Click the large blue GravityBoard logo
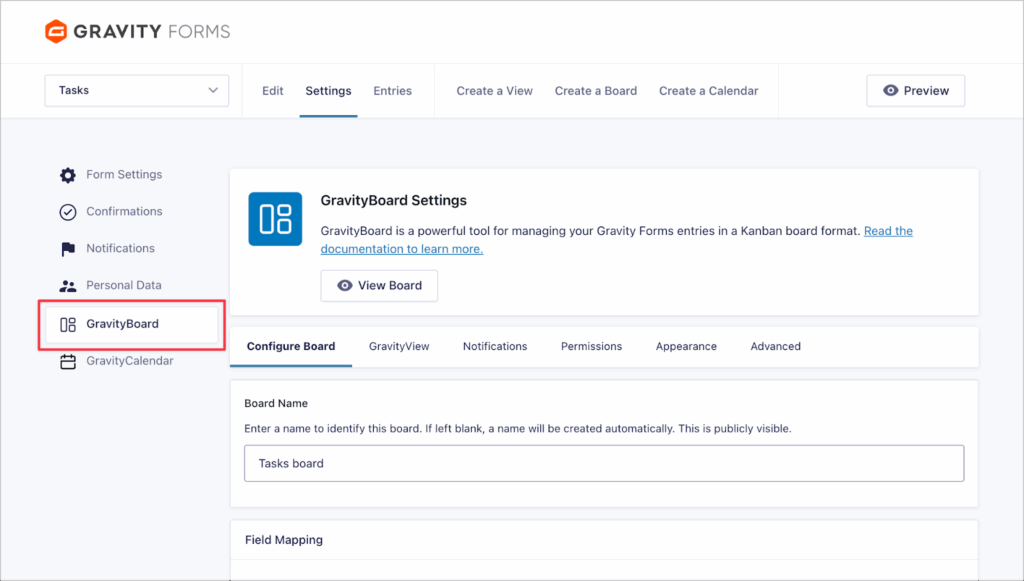This screenshot has height=581, width=1024. (275, 219)
